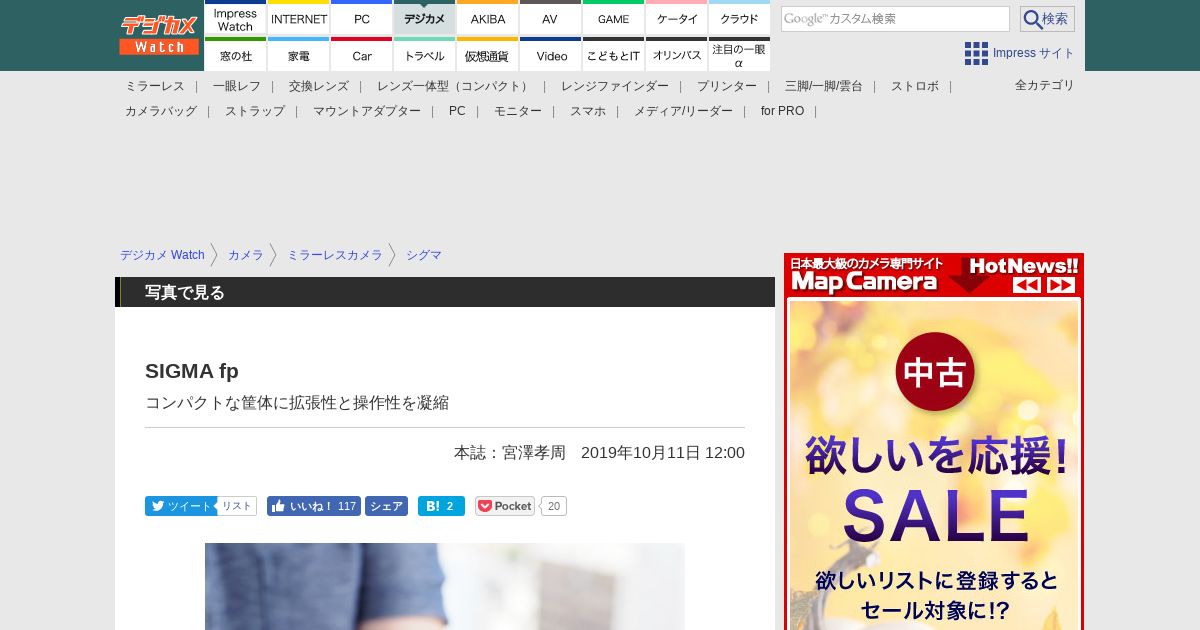Go to the カメラバッグ category

(161, 111)
